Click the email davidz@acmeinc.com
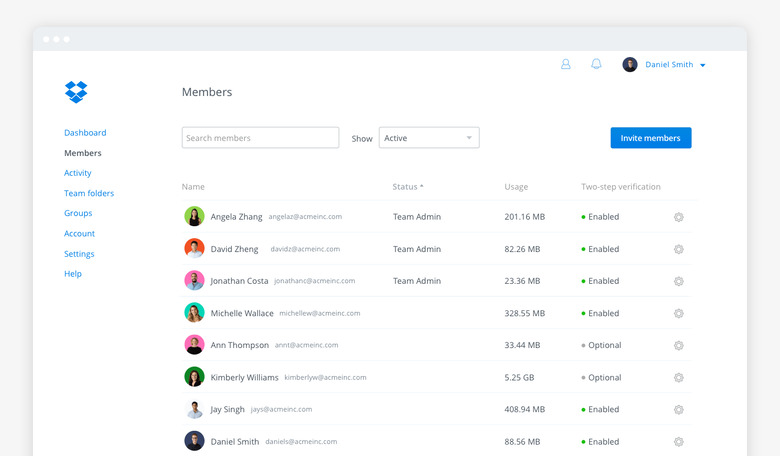The width and height of the screenshot is (780, 456). [305, 249]
